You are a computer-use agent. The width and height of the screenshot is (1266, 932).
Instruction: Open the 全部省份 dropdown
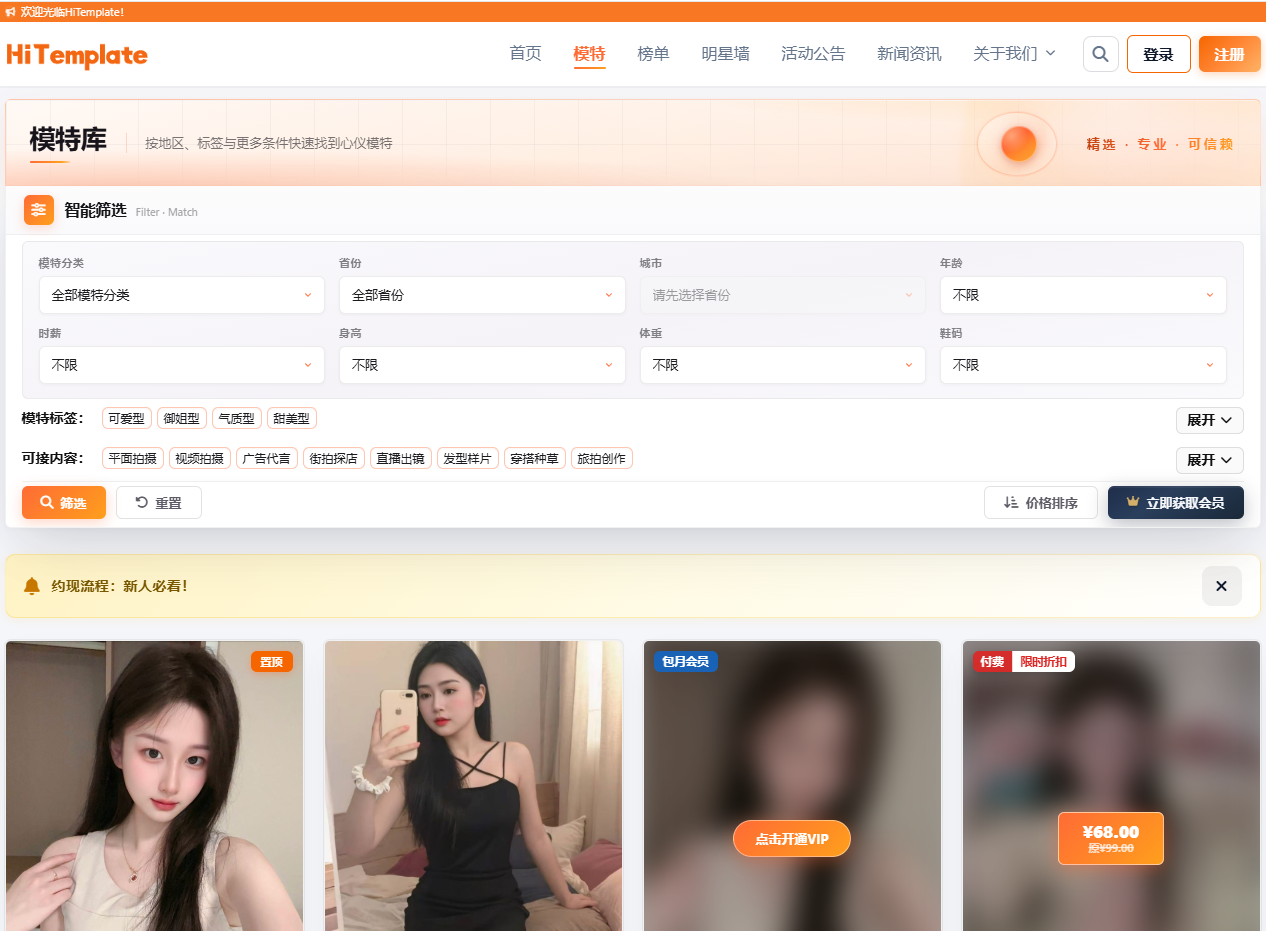482,295
